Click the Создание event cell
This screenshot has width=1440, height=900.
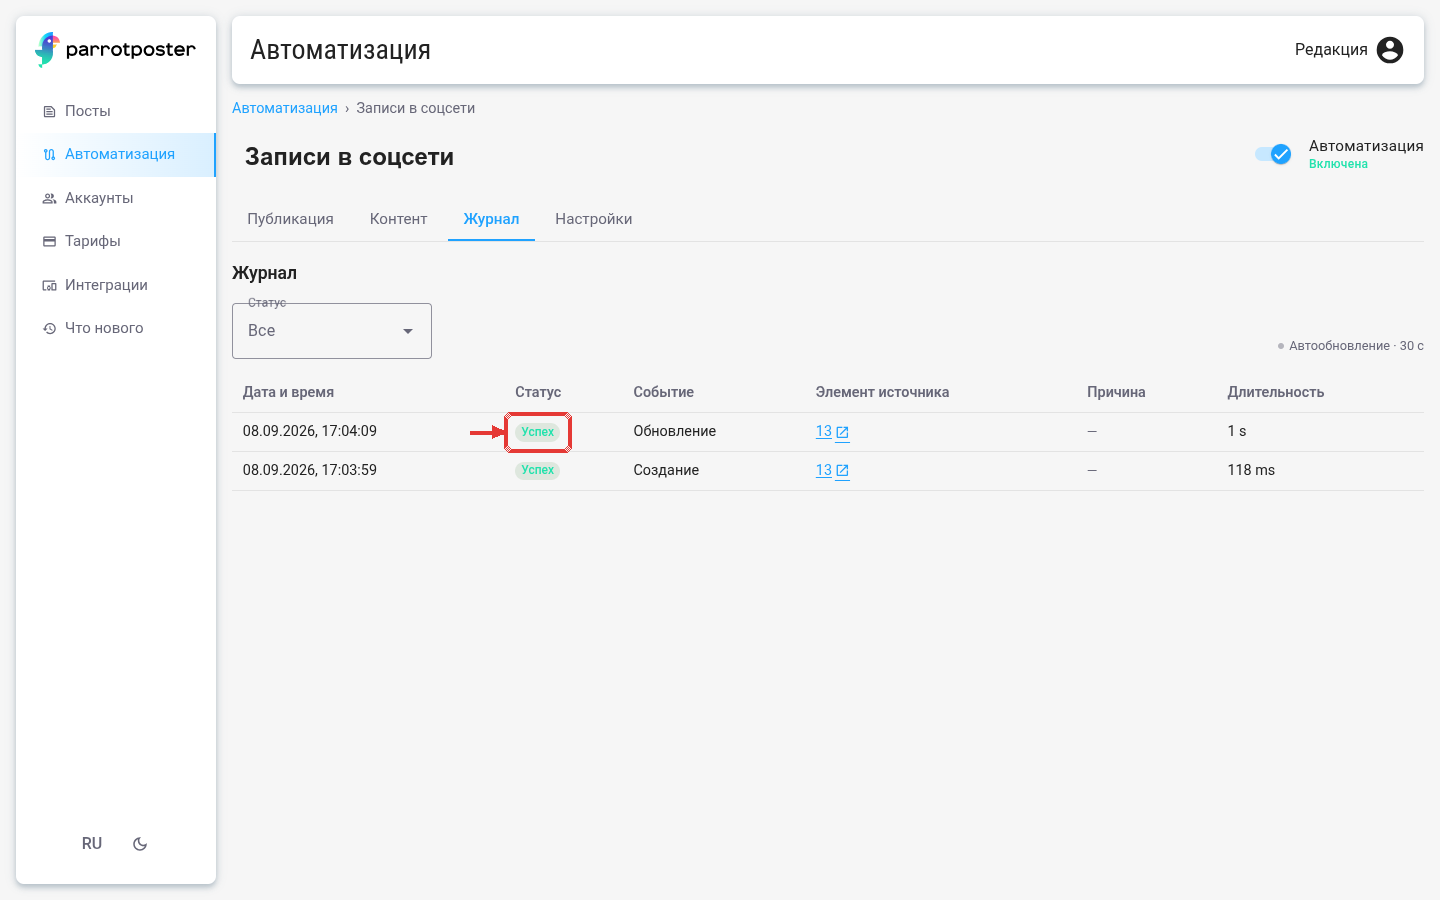coord(666,470)
